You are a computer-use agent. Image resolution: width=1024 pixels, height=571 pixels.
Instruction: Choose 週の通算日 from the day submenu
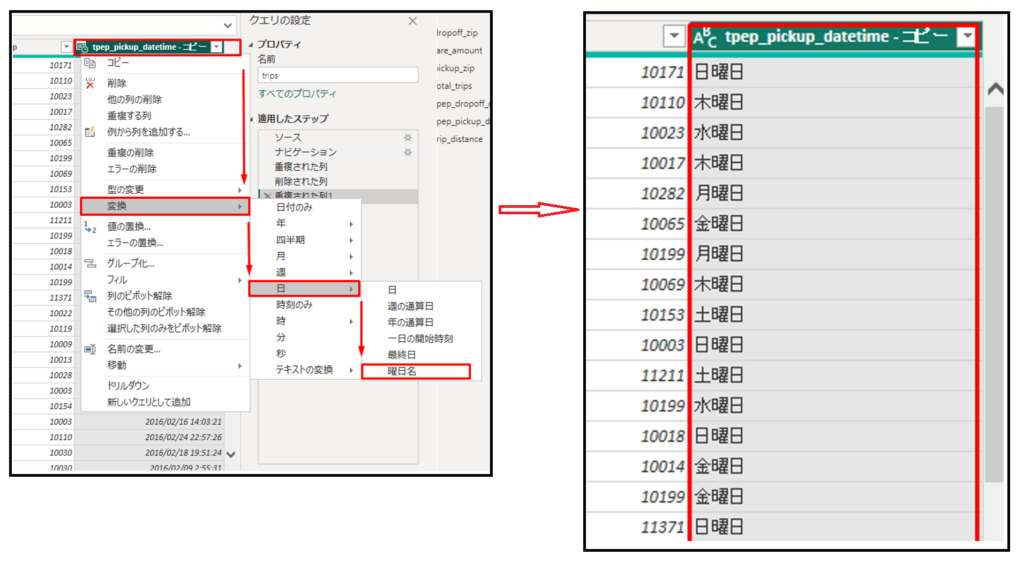click(x=410, y=306)
